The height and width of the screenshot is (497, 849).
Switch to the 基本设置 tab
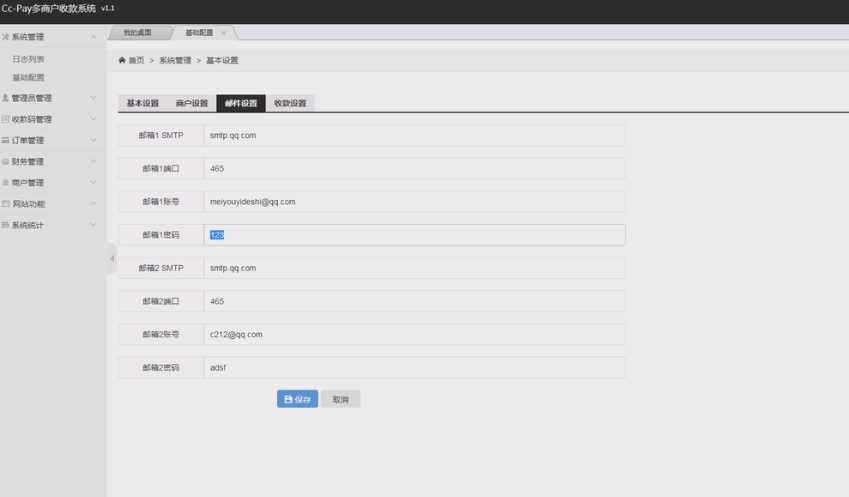[142, 103]
